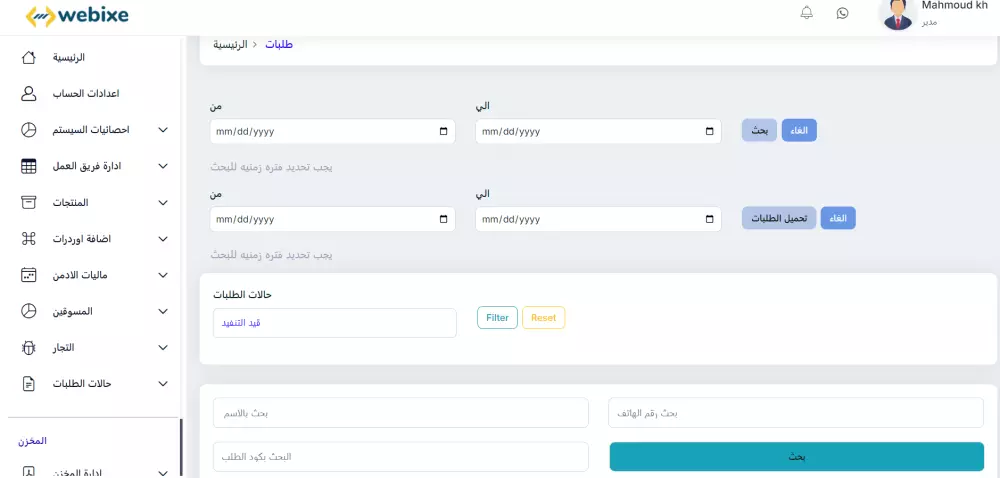
Task: Click the Reset button
Action: (x=543, y=318)
